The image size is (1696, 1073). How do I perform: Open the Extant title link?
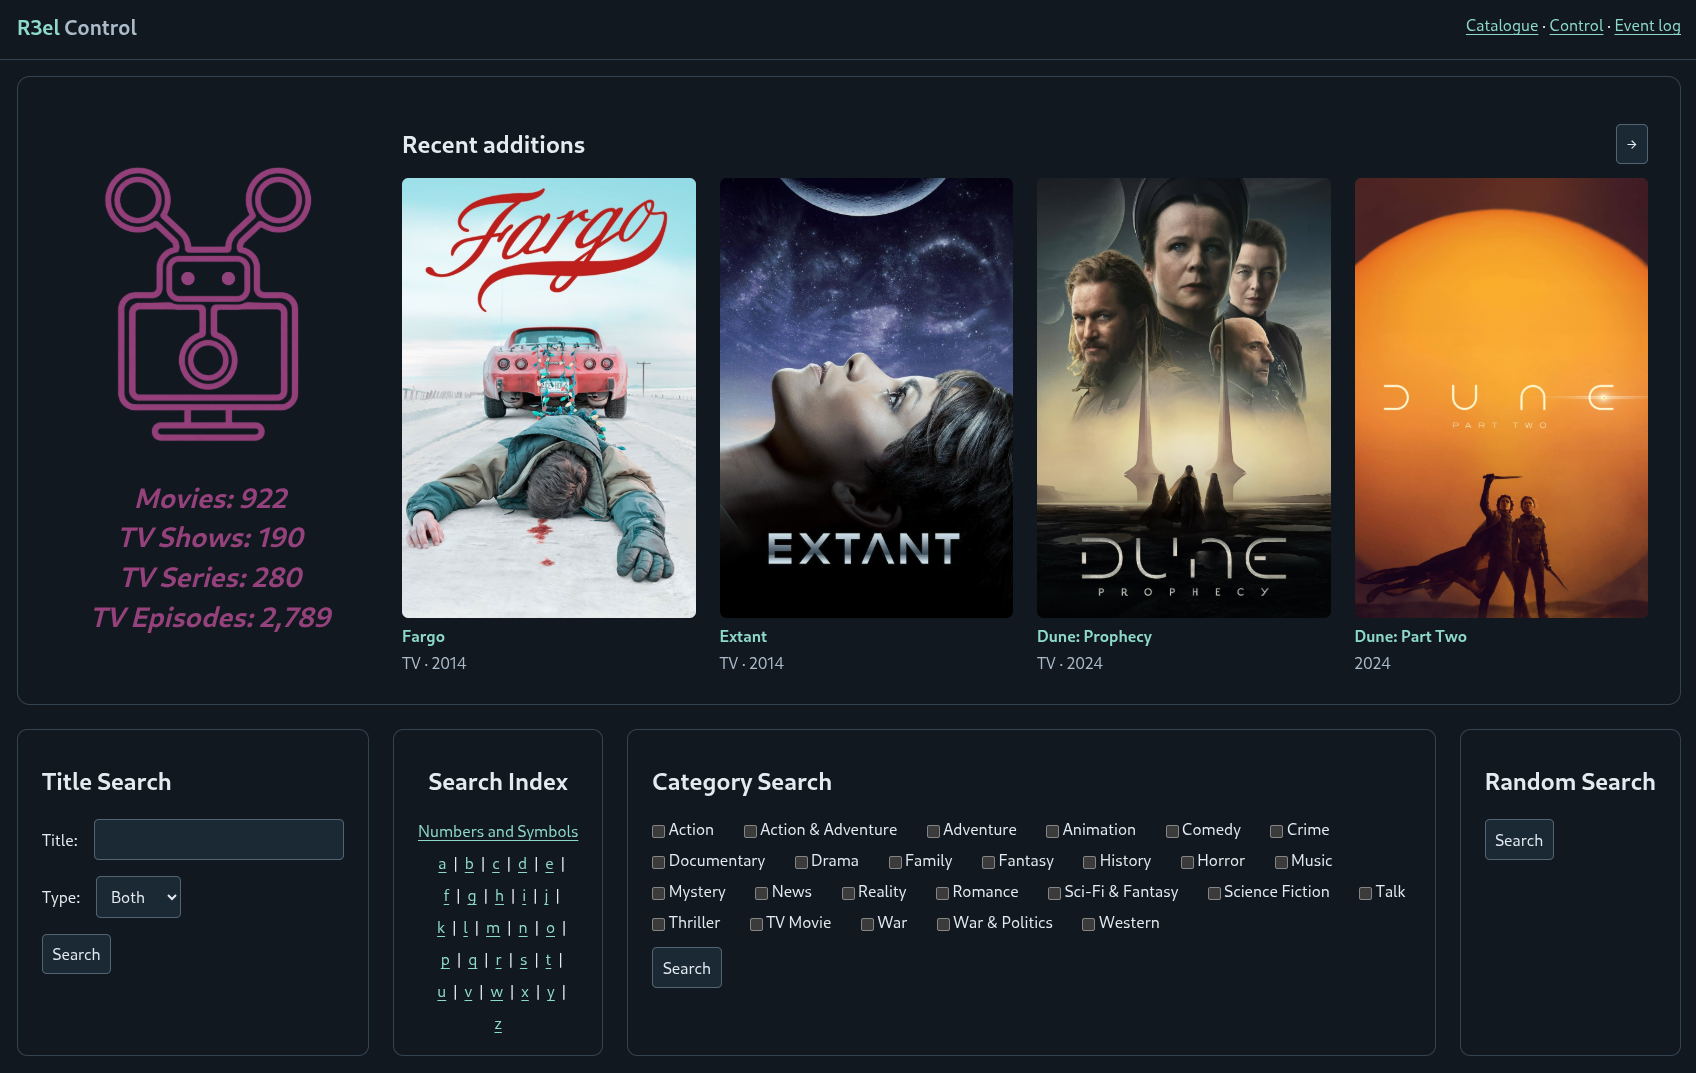click(x=743, y=636)
